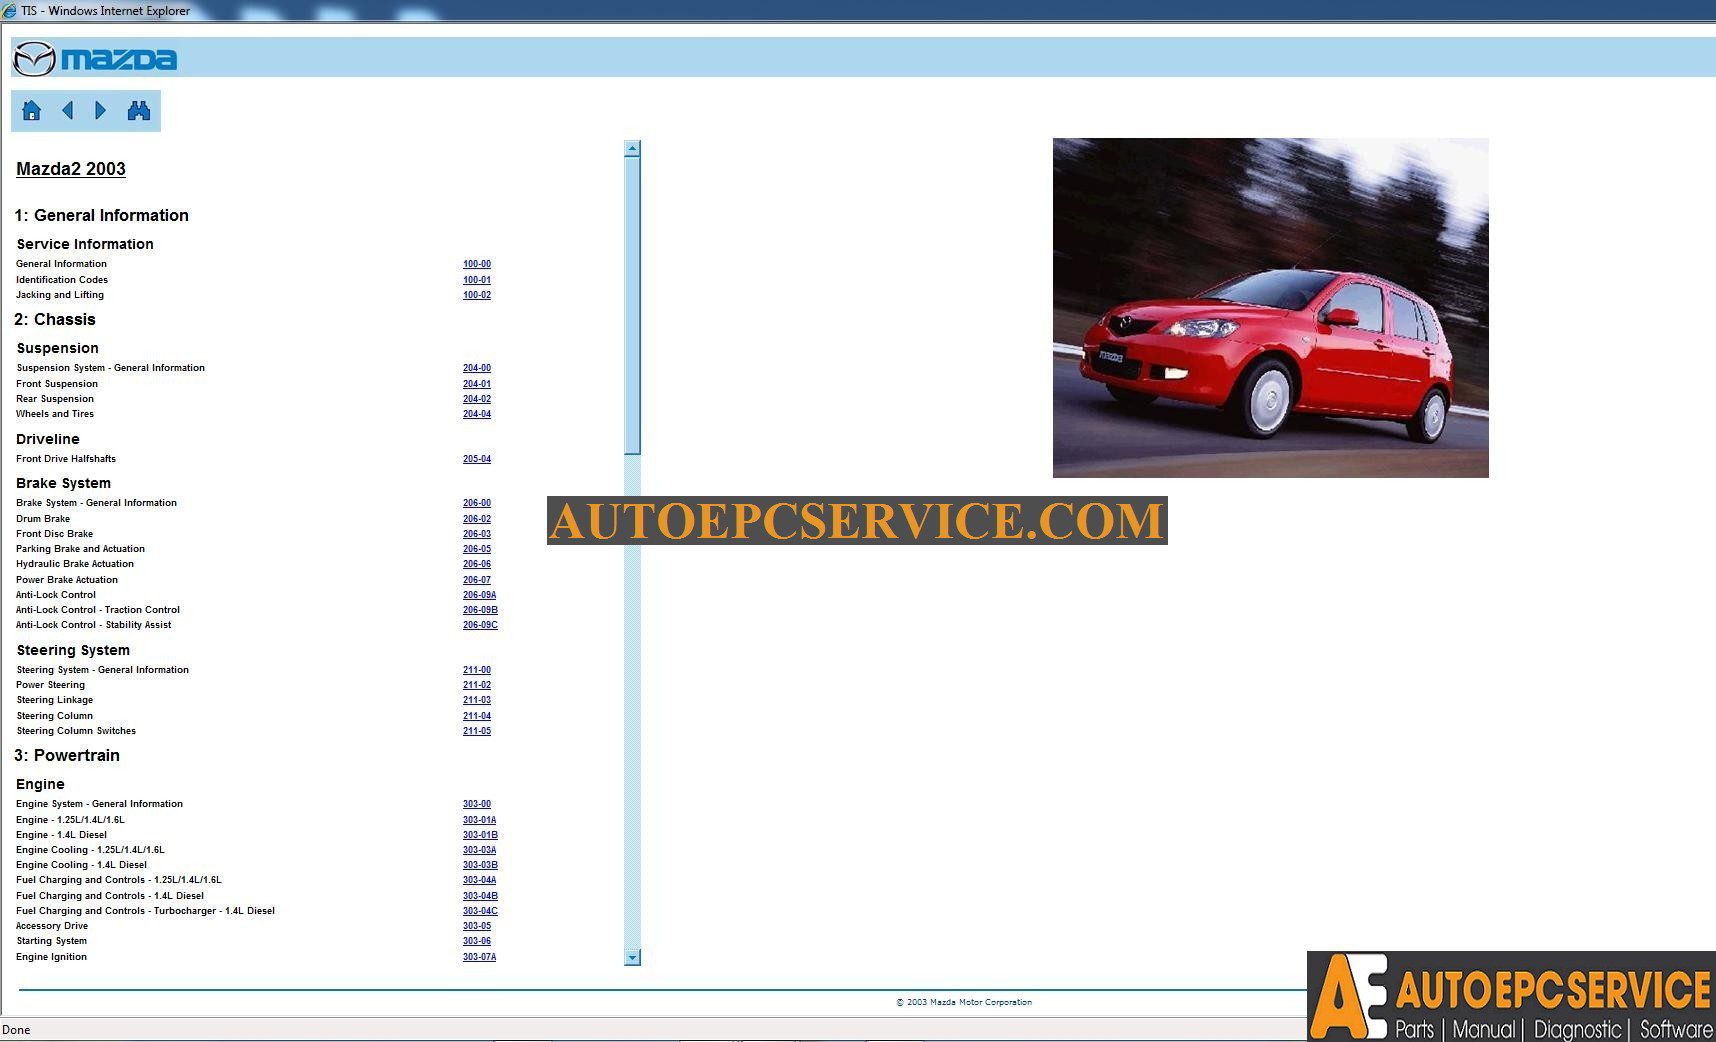The image size is (1716, 1042).
Task: Select 'Front Drive Halfshafts' row text
Action: click(x=66, y=459)
